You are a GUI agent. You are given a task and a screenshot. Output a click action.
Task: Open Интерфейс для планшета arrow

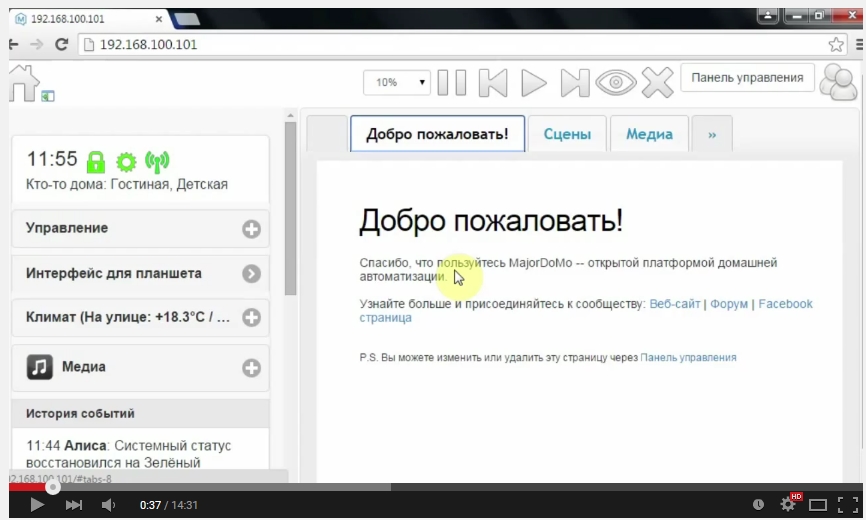[251, 273]
